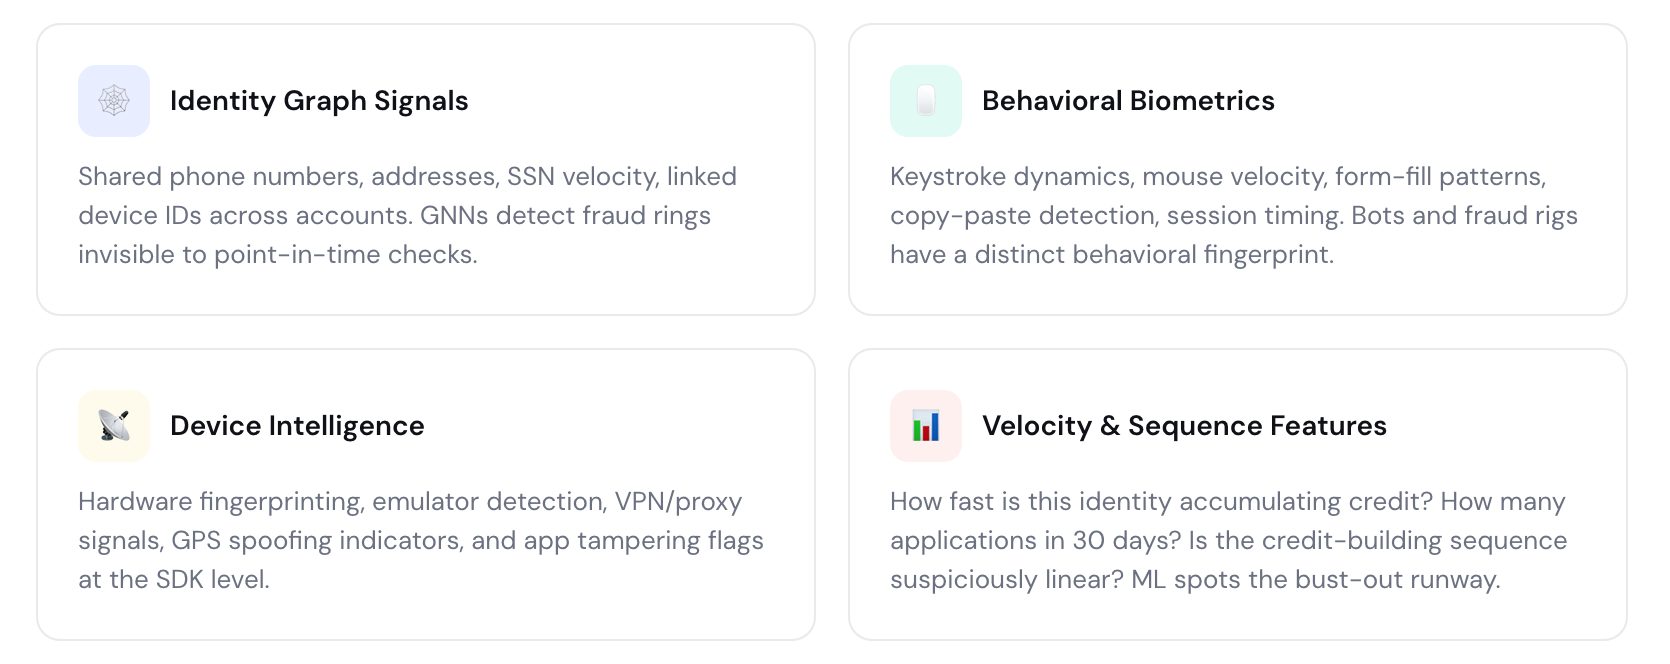Click the satellite dish Device Intelligence icon
This screenshot has width=1670, height=664.
coord(114,426)
